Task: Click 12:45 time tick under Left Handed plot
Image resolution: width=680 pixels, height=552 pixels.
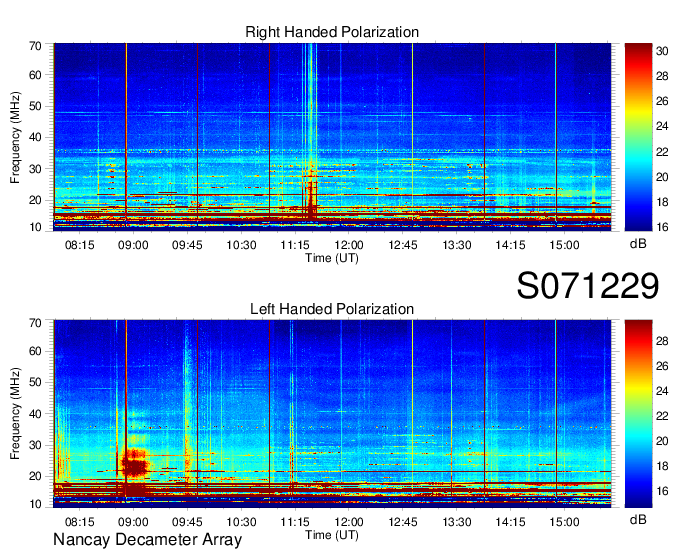Action: point(403,522)
